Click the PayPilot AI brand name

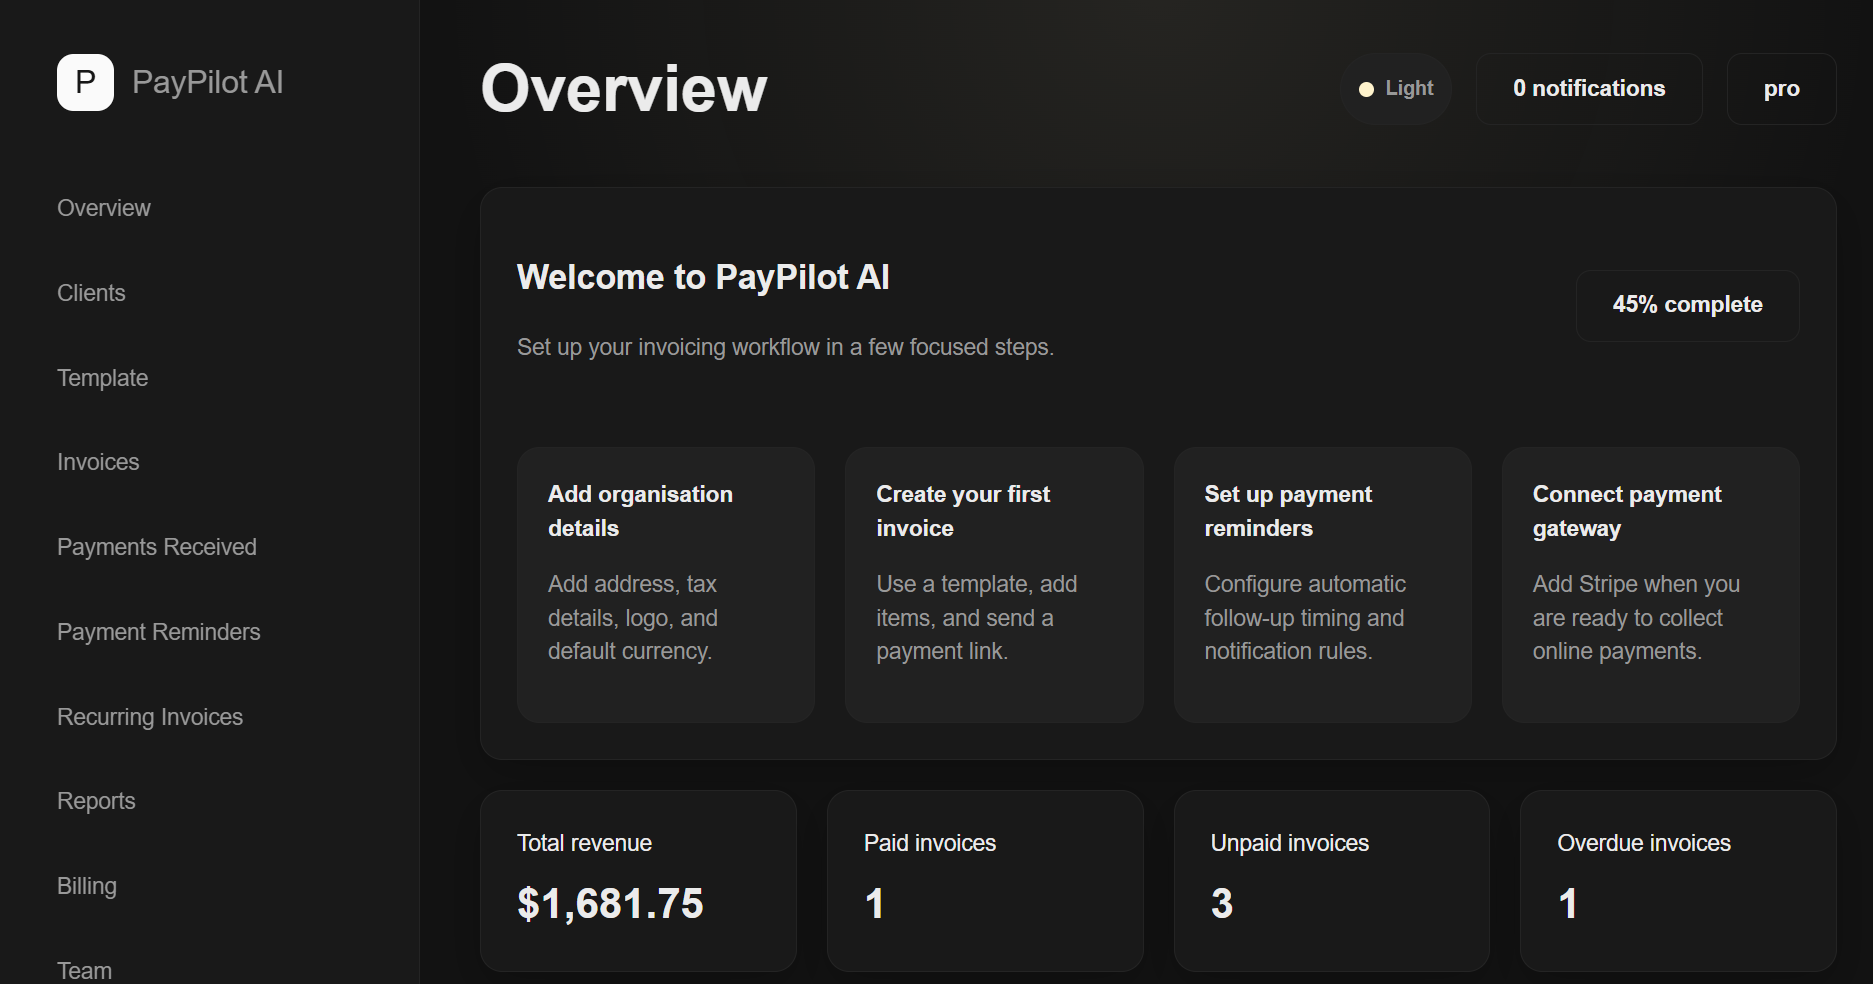coord(208,82)
